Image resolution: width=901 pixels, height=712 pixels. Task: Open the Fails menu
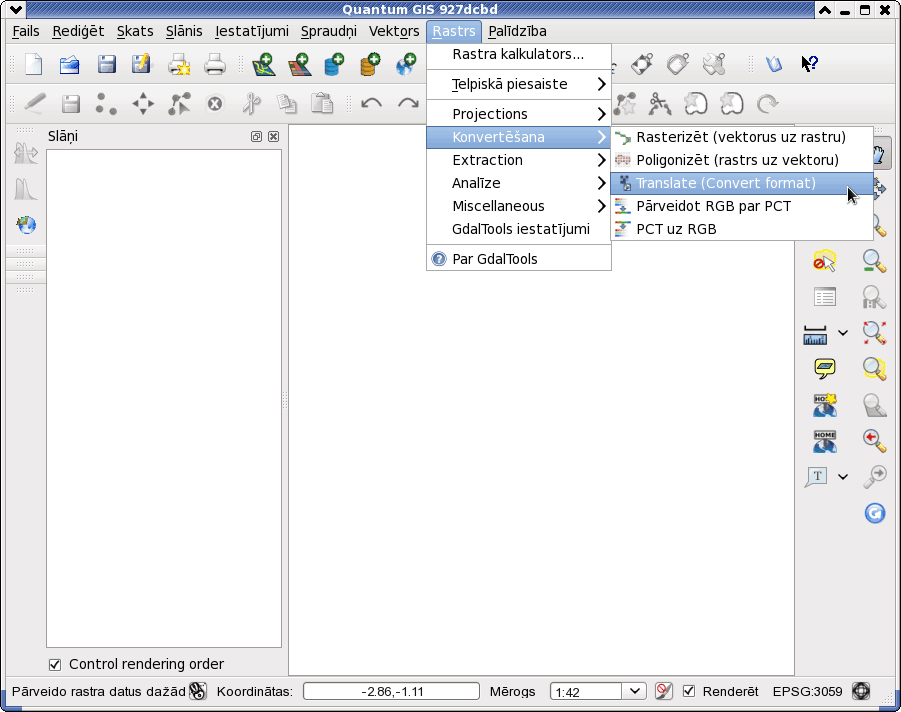(26, 31)
